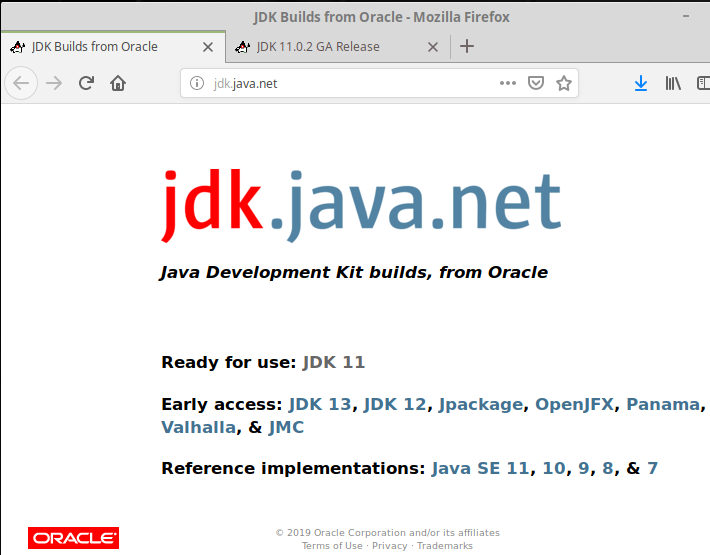Click the Java favicon on first tab

pyautogui.click(x=18, y=47)
